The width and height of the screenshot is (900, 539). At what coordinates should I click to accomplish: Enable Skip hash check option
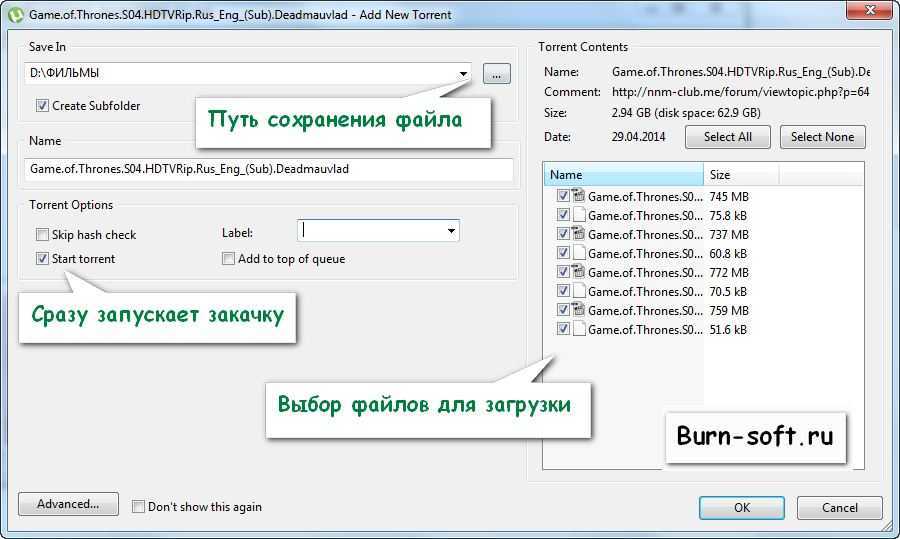[42, 234]
